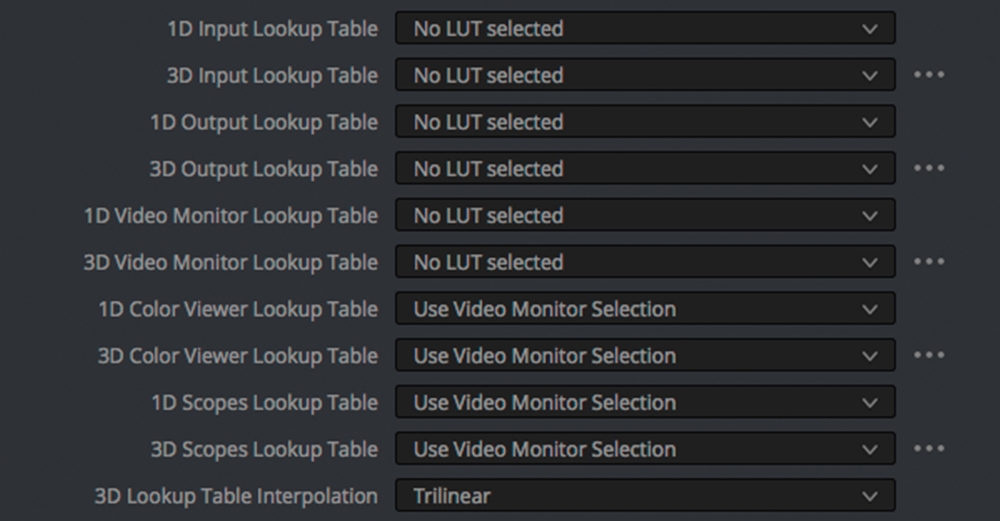Expand 1D Color Viewer Lookup Table dropdown
Image resolution: width=1000 pixels, height=521 pixels.
coord(645,309)
